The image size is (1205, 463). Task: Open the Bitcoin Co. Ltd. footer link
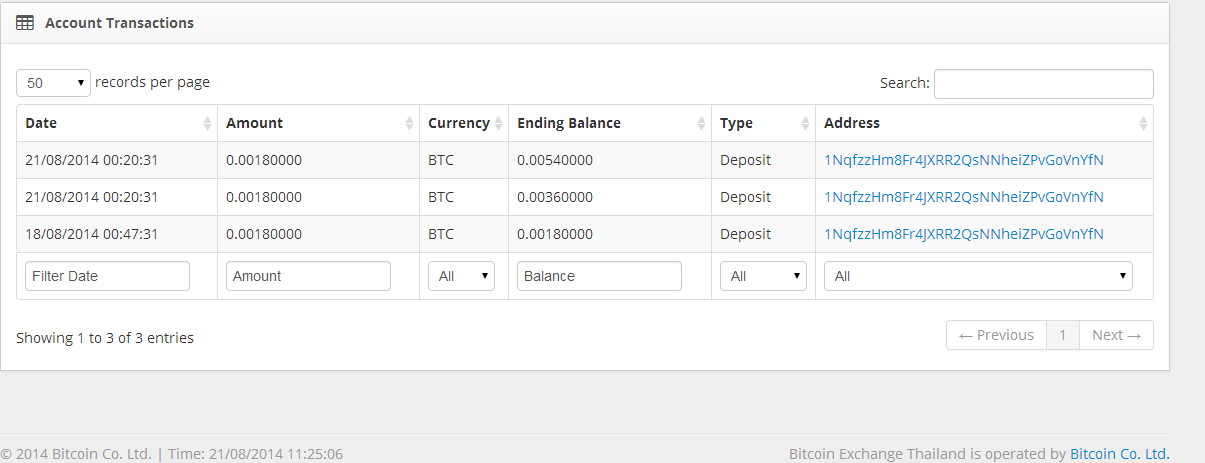tap(1119, 454)
